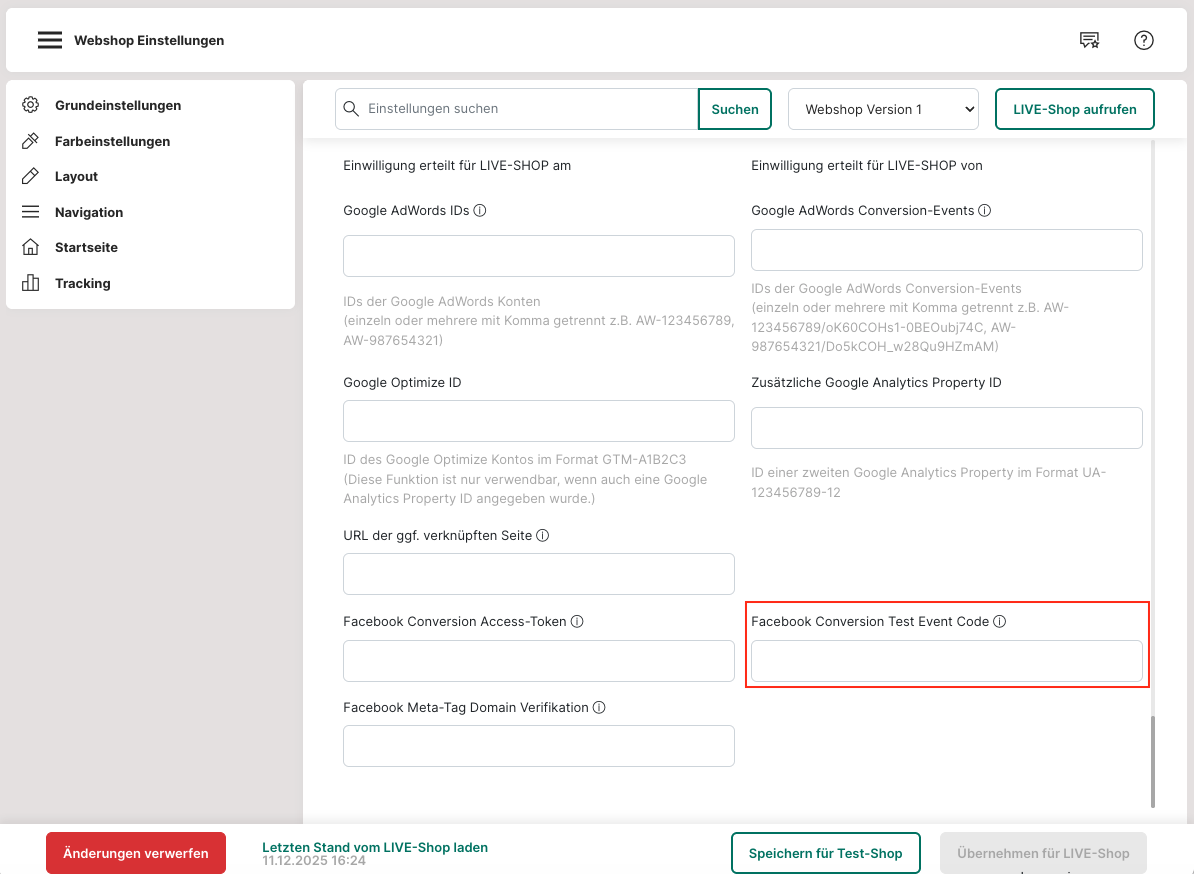
Task: Click Speichern für Test-Shop
Action: (825, 853)
